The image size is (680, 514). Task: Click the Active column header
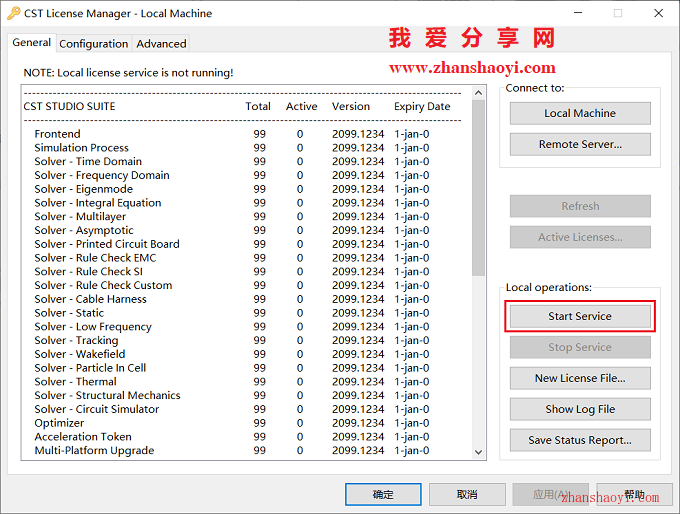pyautogui.click(x=301, y=107)
